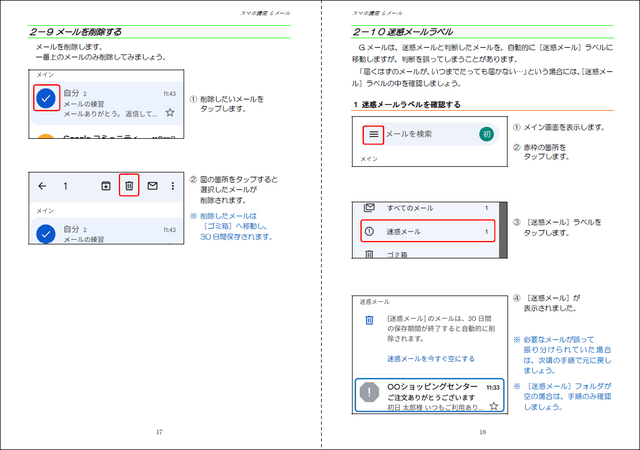The width and height of the screenshot is (640, 450).
Task: Click the page number 18
Action: click(483, 432)
